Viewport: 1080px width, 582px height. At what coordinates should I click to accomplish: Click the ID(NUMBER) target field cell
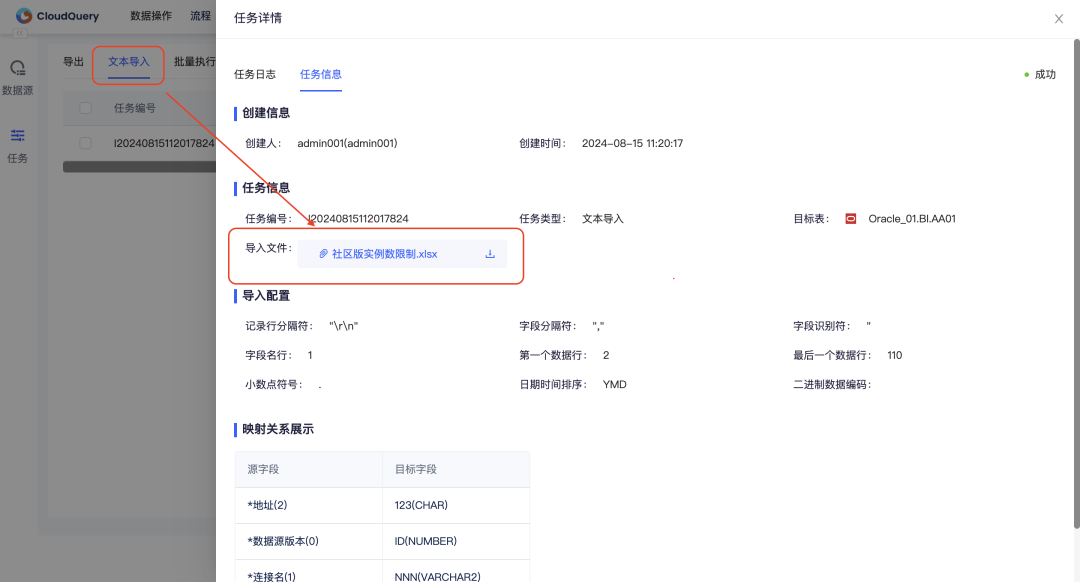(456, 541)
